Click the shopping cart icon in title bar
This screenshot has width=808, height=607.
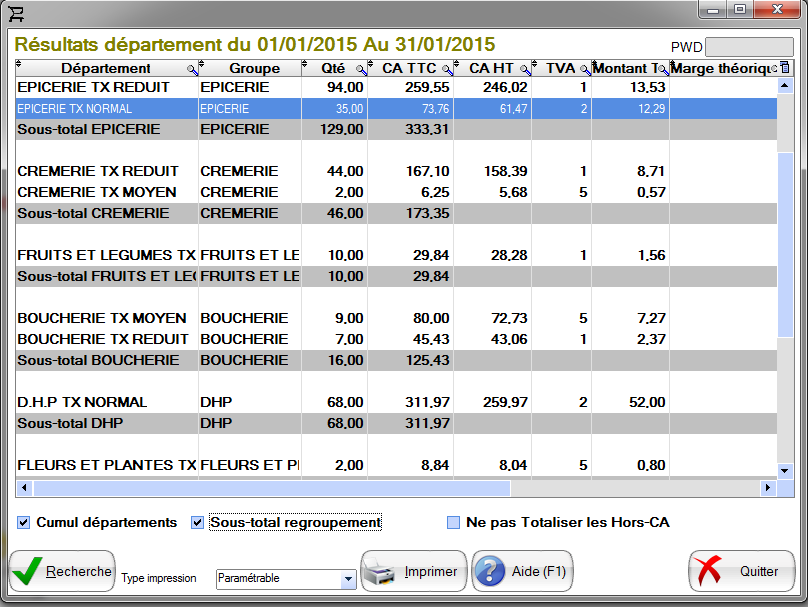[16, 12]
